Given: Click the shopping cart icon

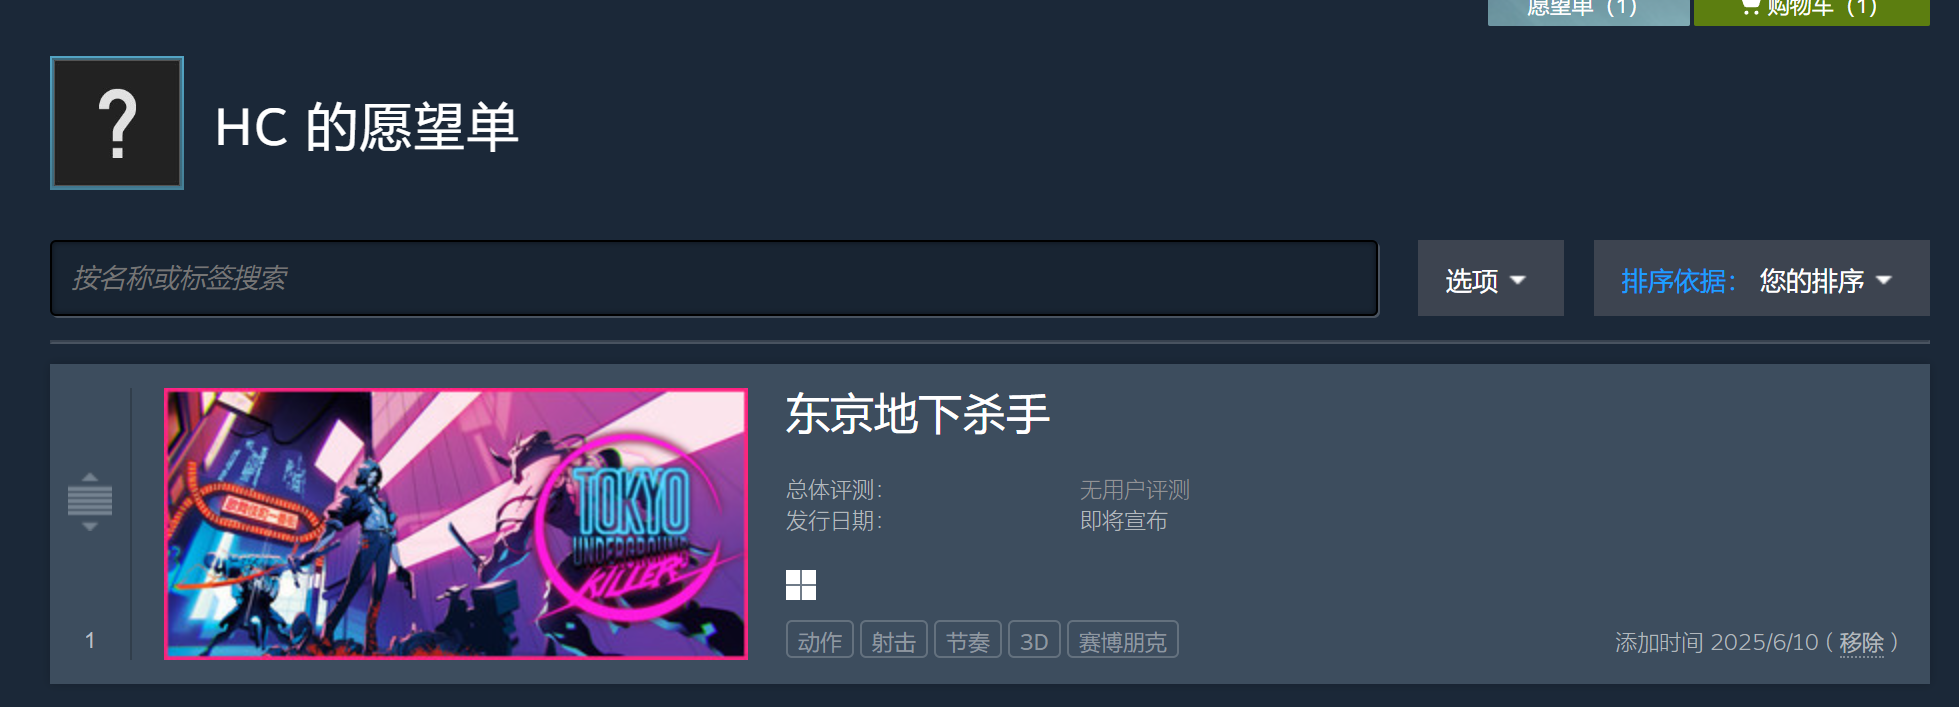Looking at the screenshot, I should pos(1750,7).
